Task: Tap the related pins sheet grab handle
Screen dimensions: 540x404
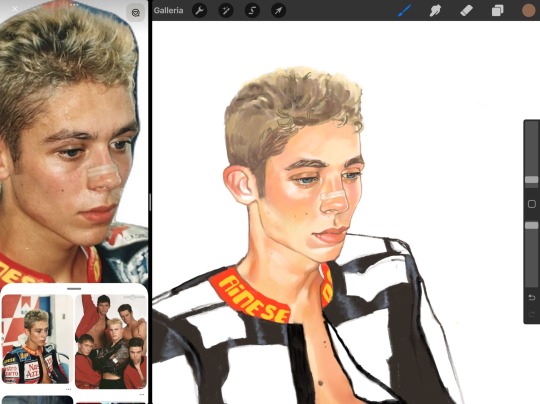Action: coord(74,289)
